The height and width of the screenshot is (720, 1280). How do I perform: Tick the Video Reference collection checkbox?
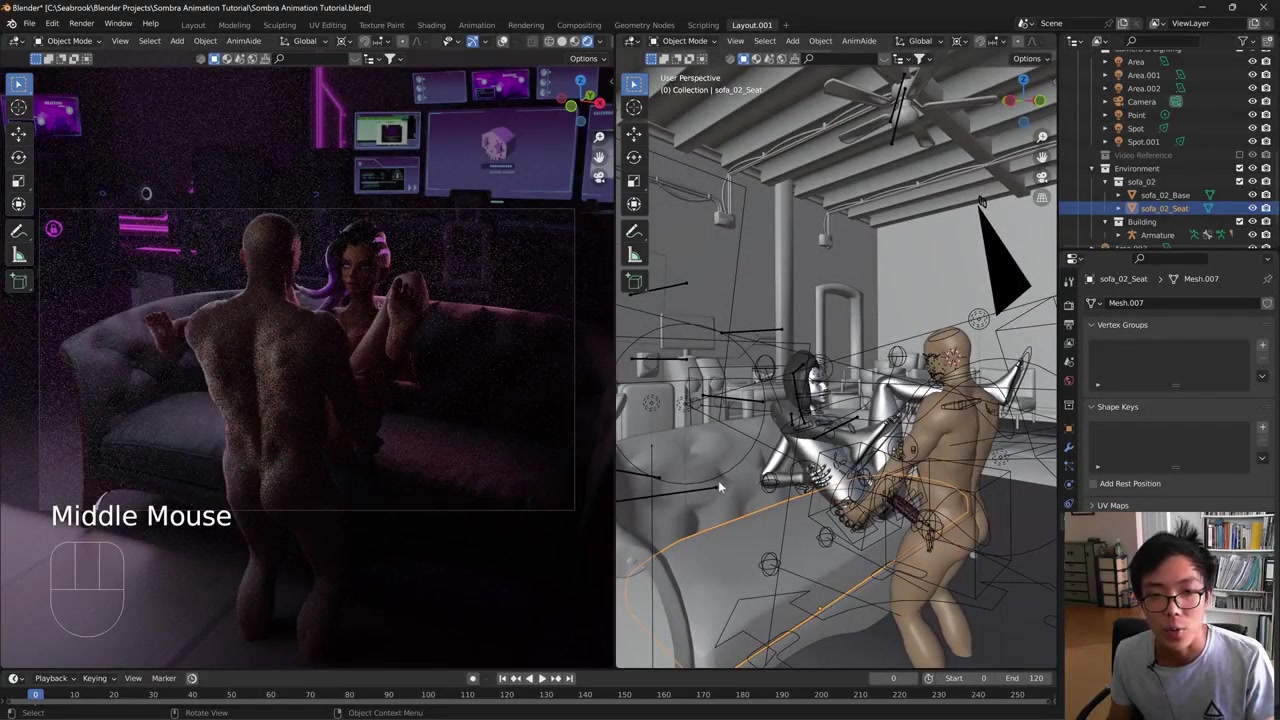1240,155
